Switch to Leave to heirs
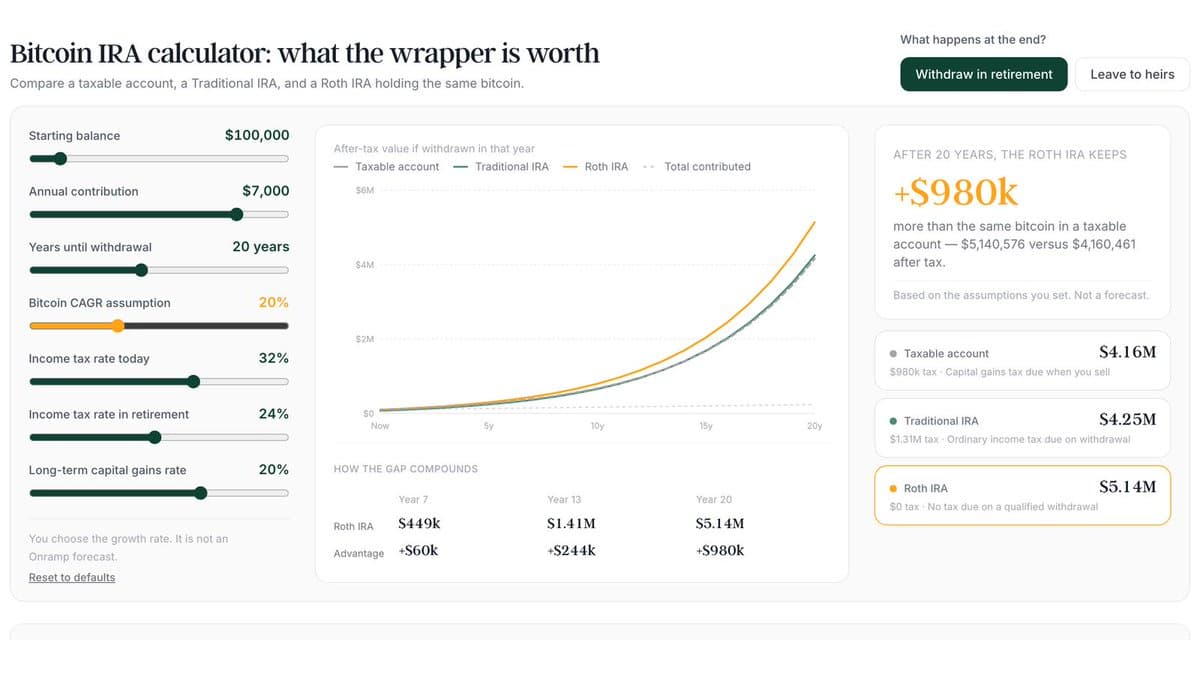The image size is (1200, 675). (1132, 74)
